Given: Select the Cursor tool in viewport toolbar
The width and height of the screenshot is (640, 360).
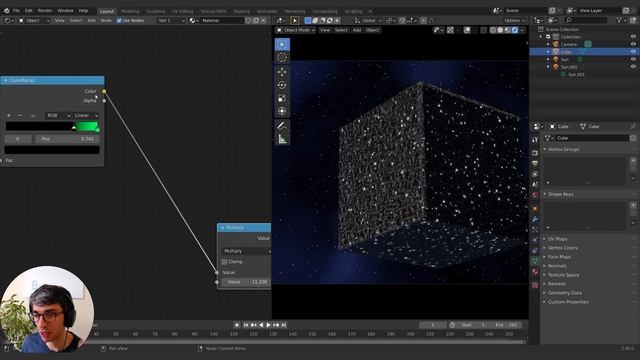Looking at the screenshot, I should (282, 58).
